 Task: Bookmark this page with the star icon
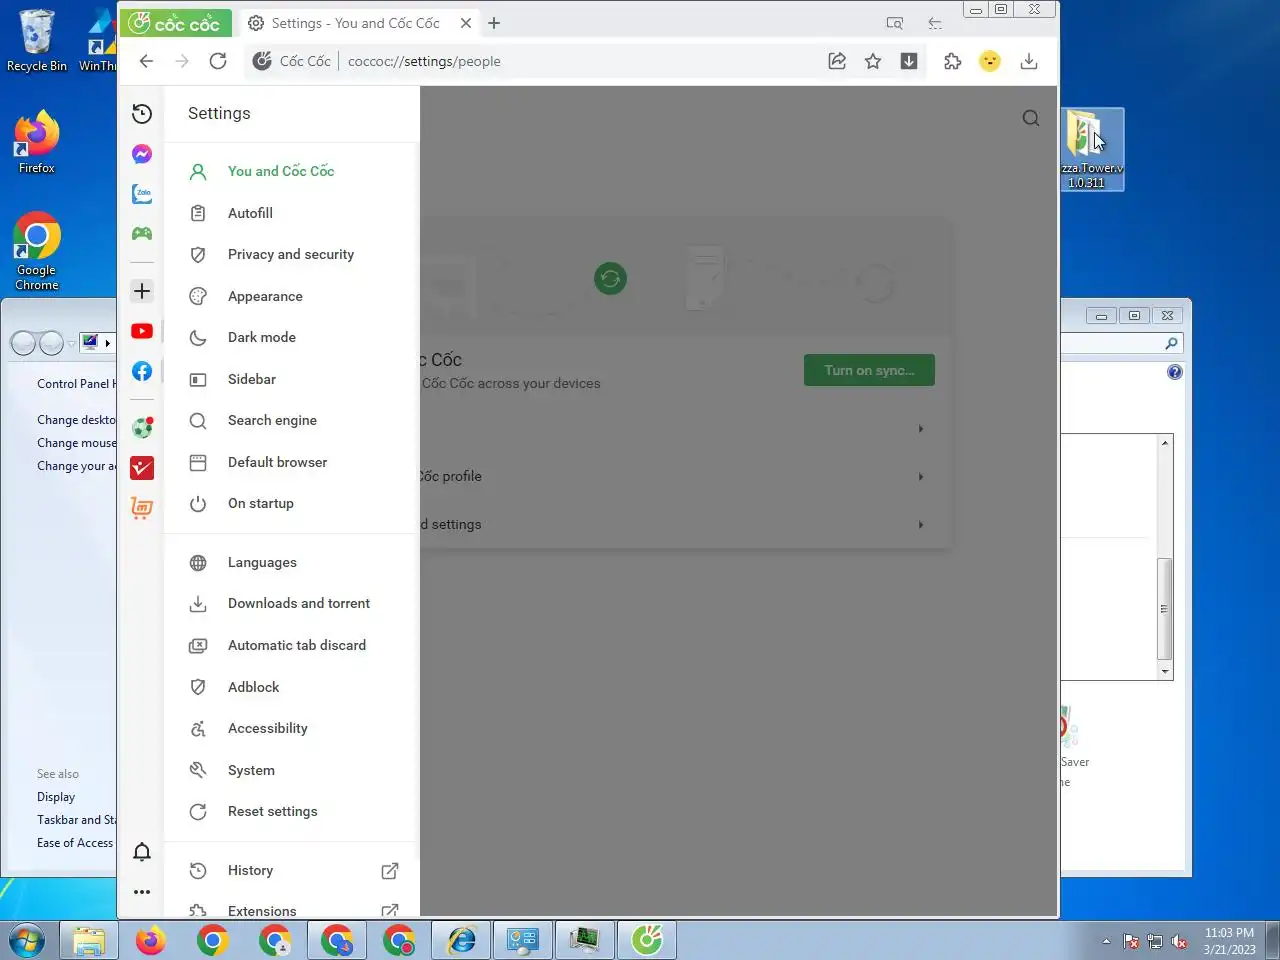click(x=873, y=61)
